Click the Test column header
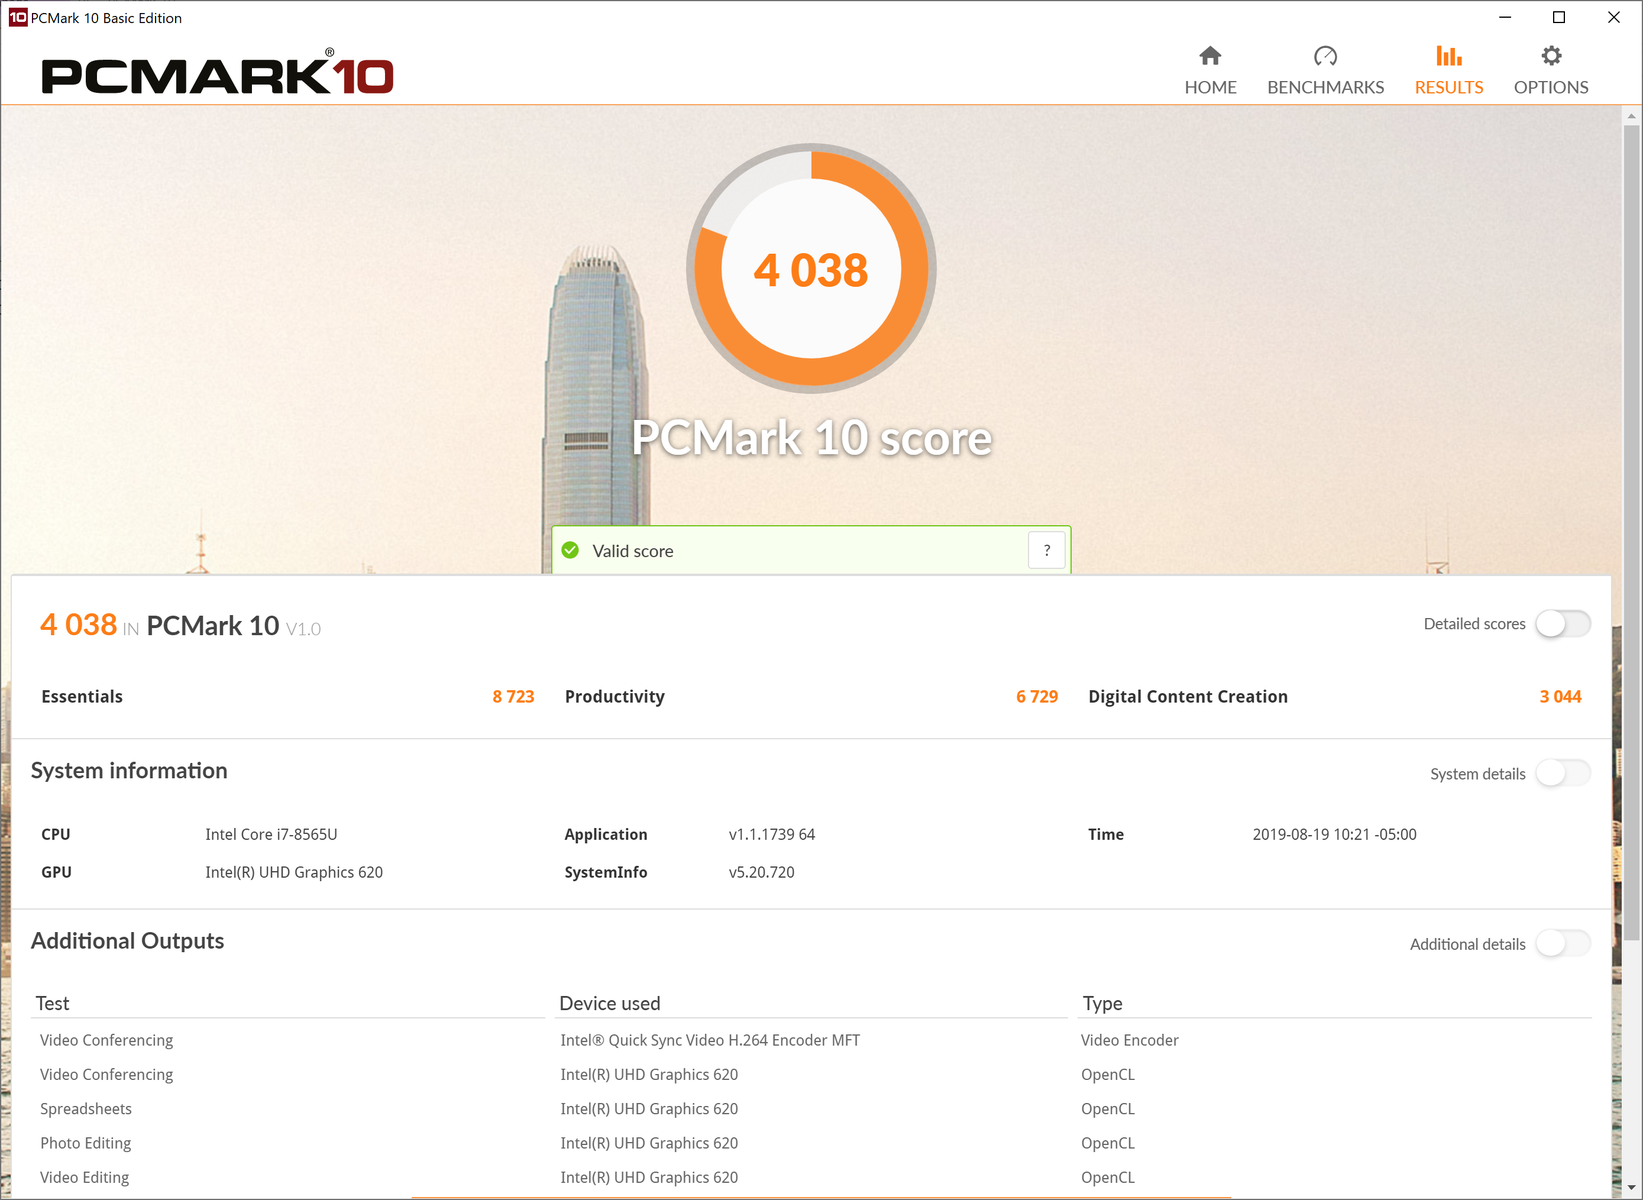1643x1200 pixels. tap(53, 1003)
